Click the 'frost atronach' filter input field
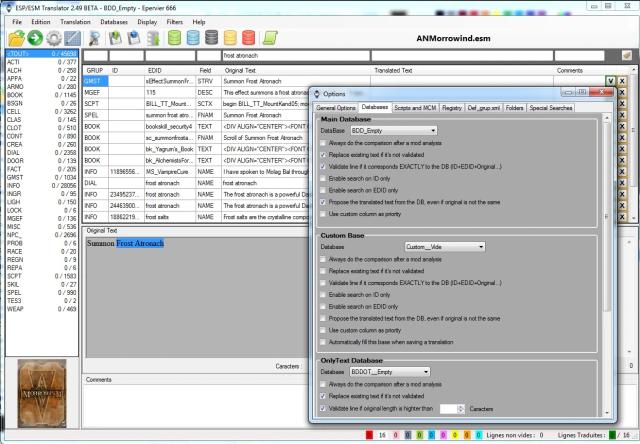The height and width of the screenshot is (444, 640). [296, 56]
